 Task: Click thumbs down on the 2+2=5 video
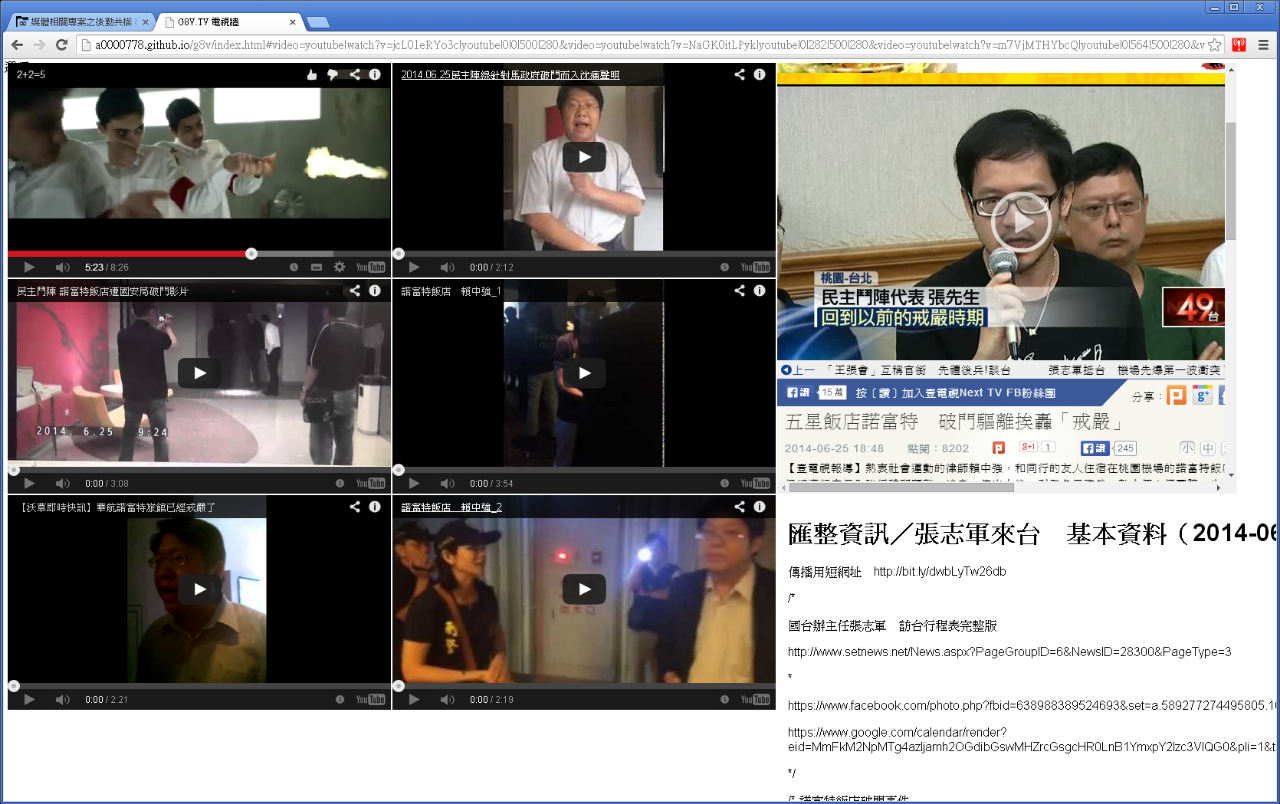(333, 75)
